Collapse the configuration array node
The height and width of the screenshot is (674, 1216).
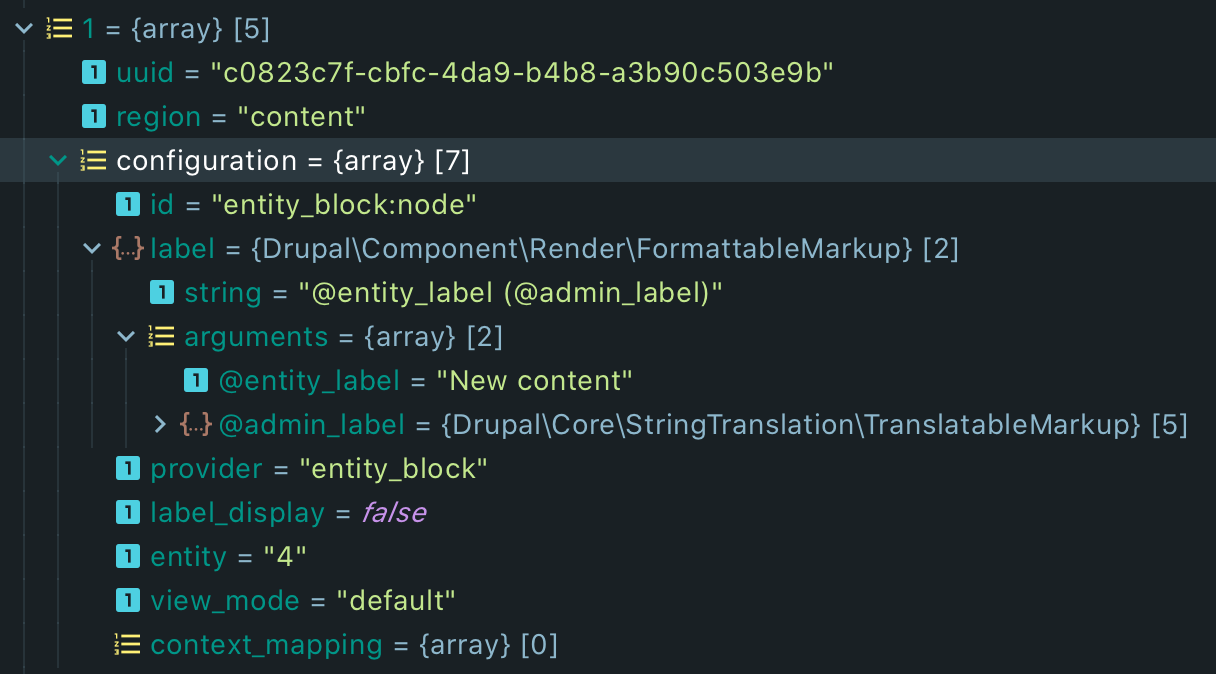[x=58, y=160]
